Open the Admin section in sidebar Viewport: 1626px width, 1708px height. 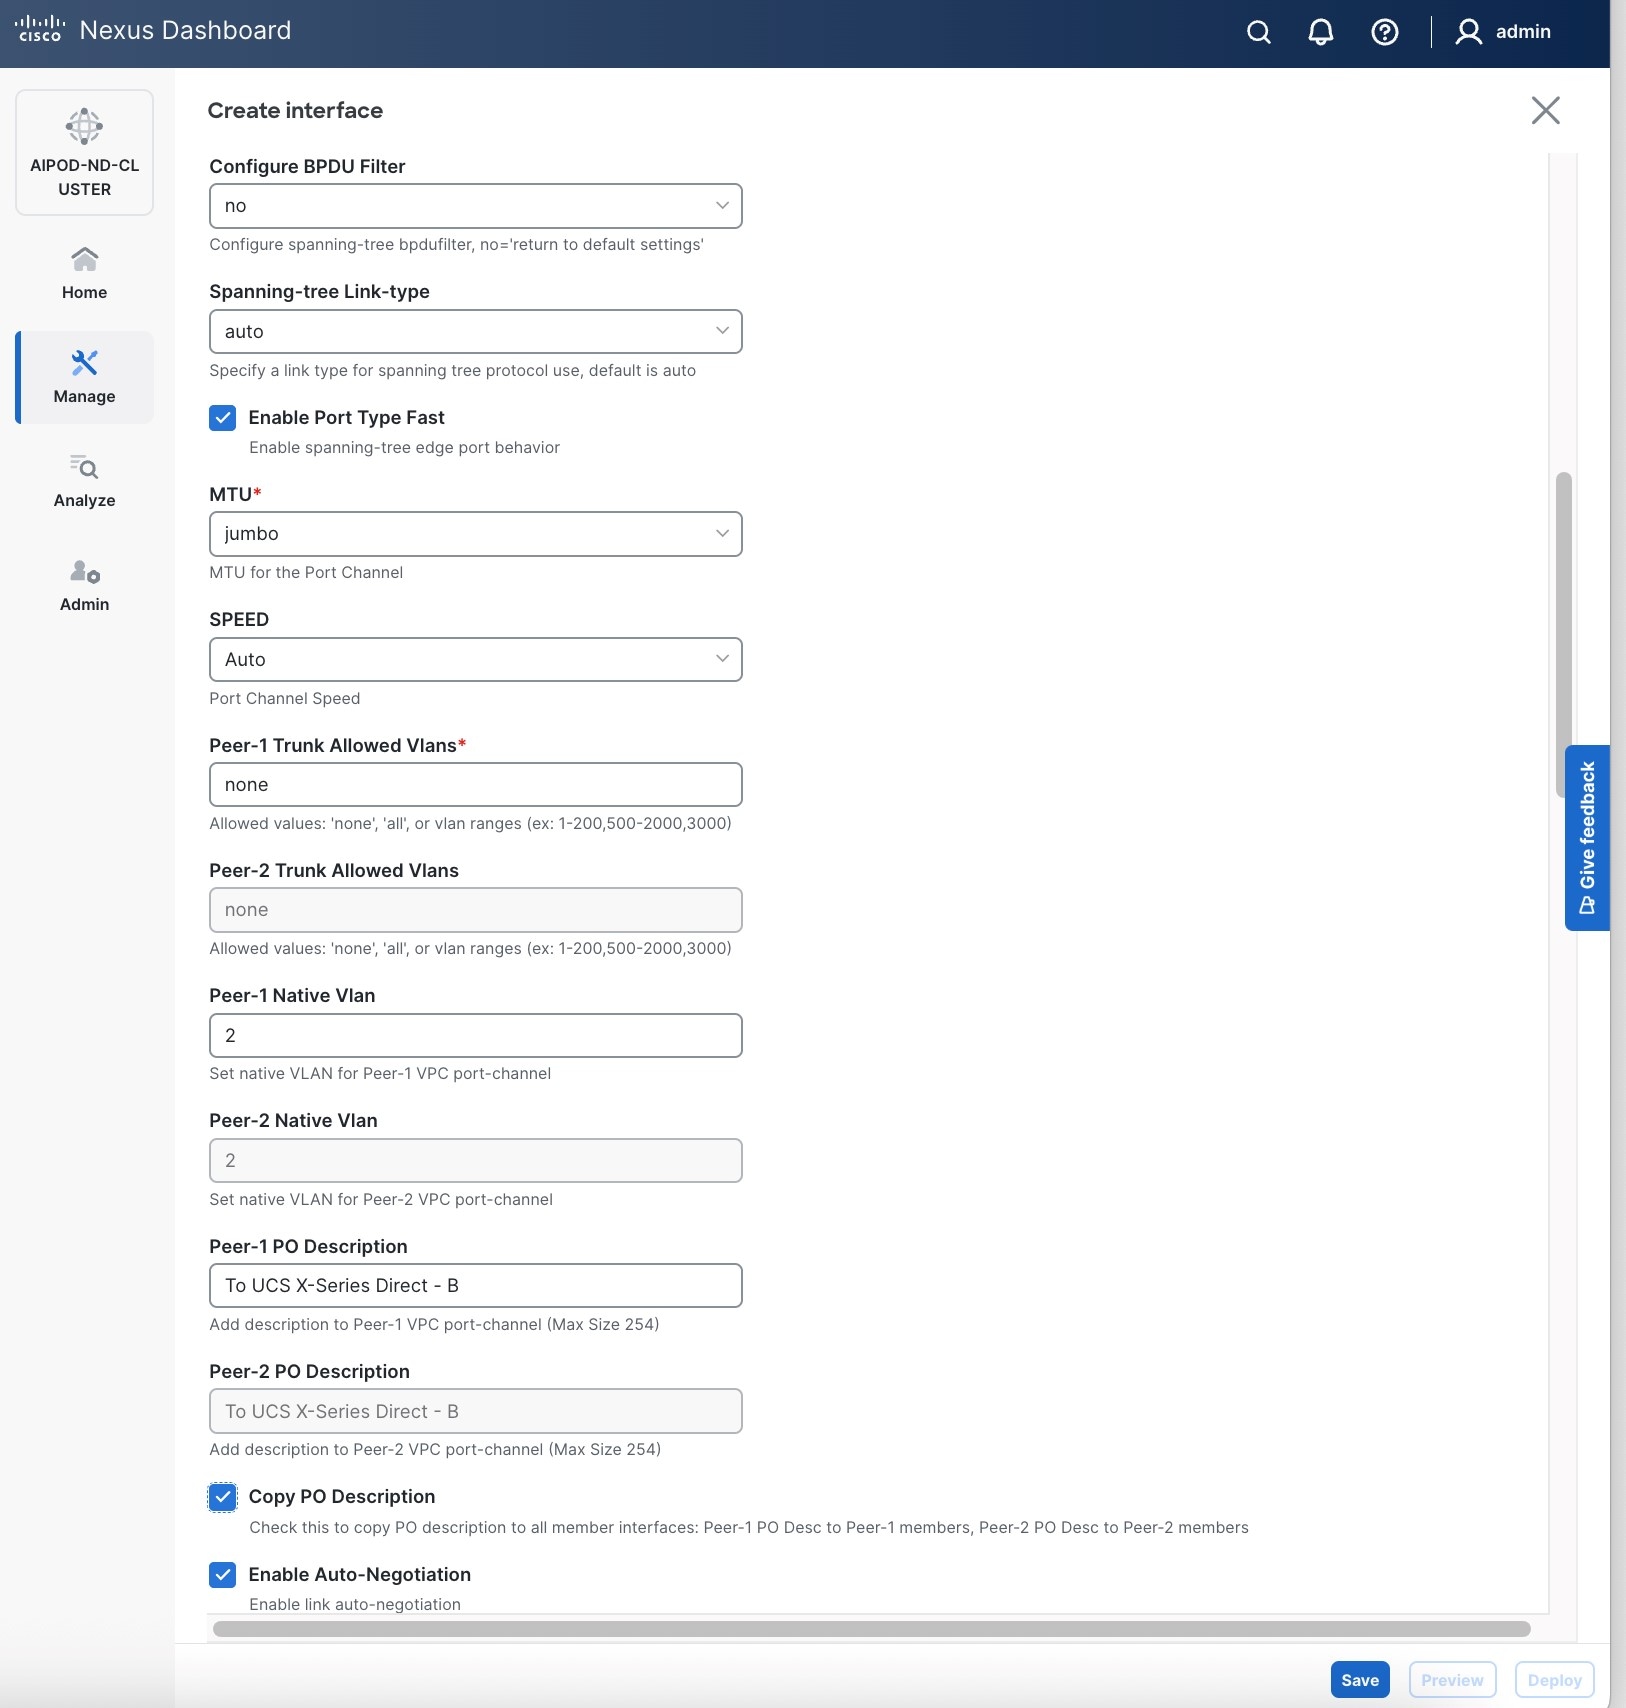pyautogui.click(x=84, y=585)
